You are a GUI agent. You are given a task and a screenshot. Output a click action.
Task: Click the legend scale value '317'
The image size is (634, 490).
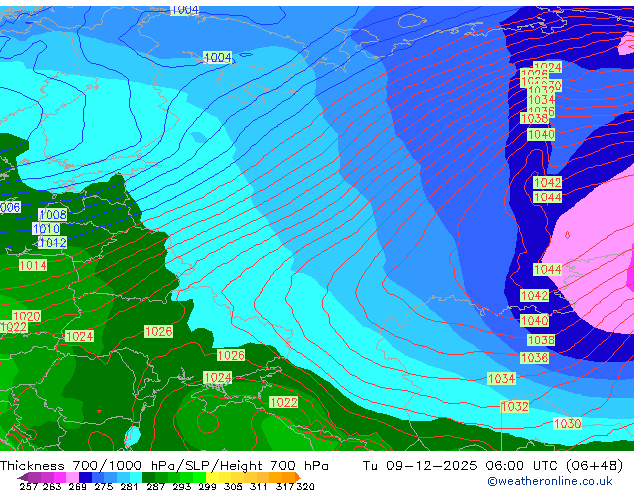pyautogui.click(x=285, y=486)
